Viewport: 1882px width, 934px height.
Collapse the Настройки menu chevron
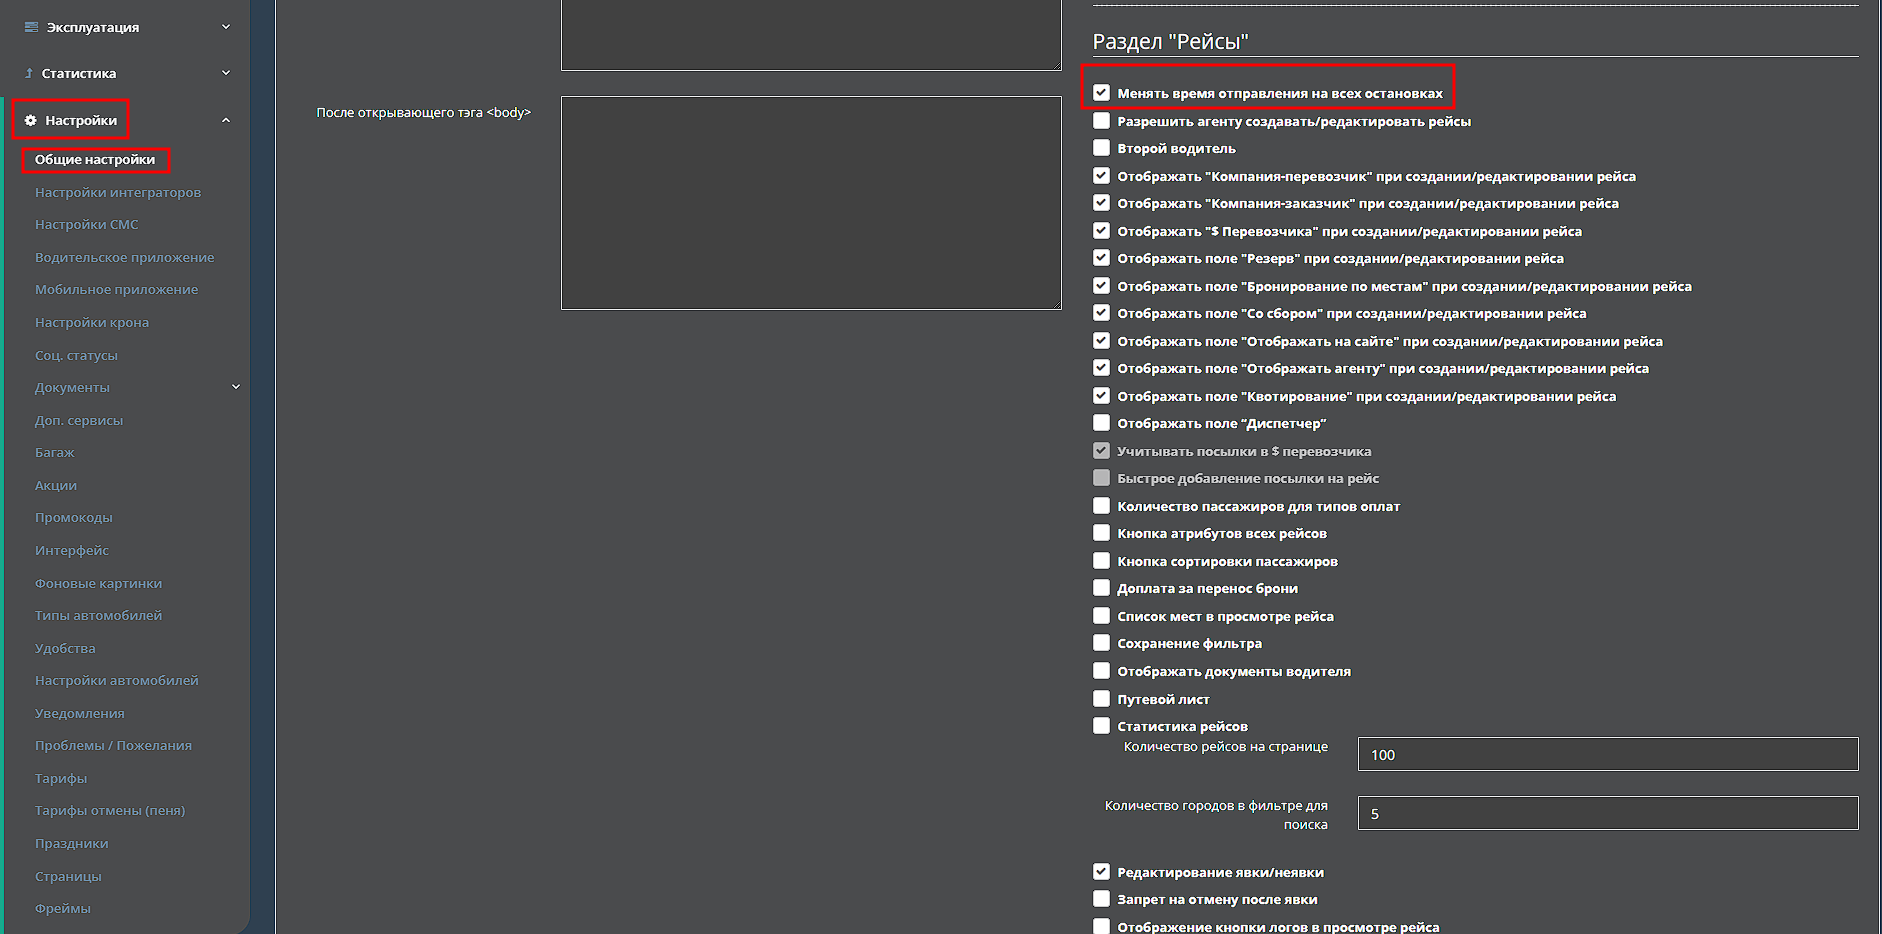pos(226,120)
